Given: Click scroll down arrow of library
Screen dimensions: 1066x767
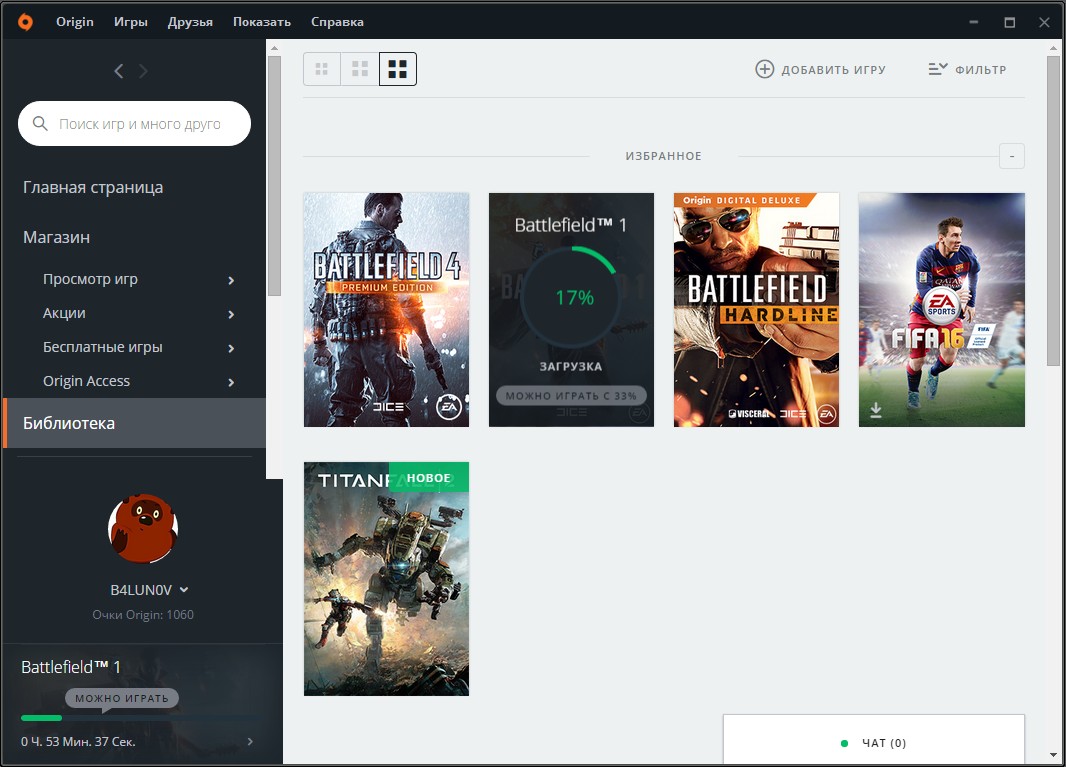Looking at the screenshot, I should point(1054,755).
